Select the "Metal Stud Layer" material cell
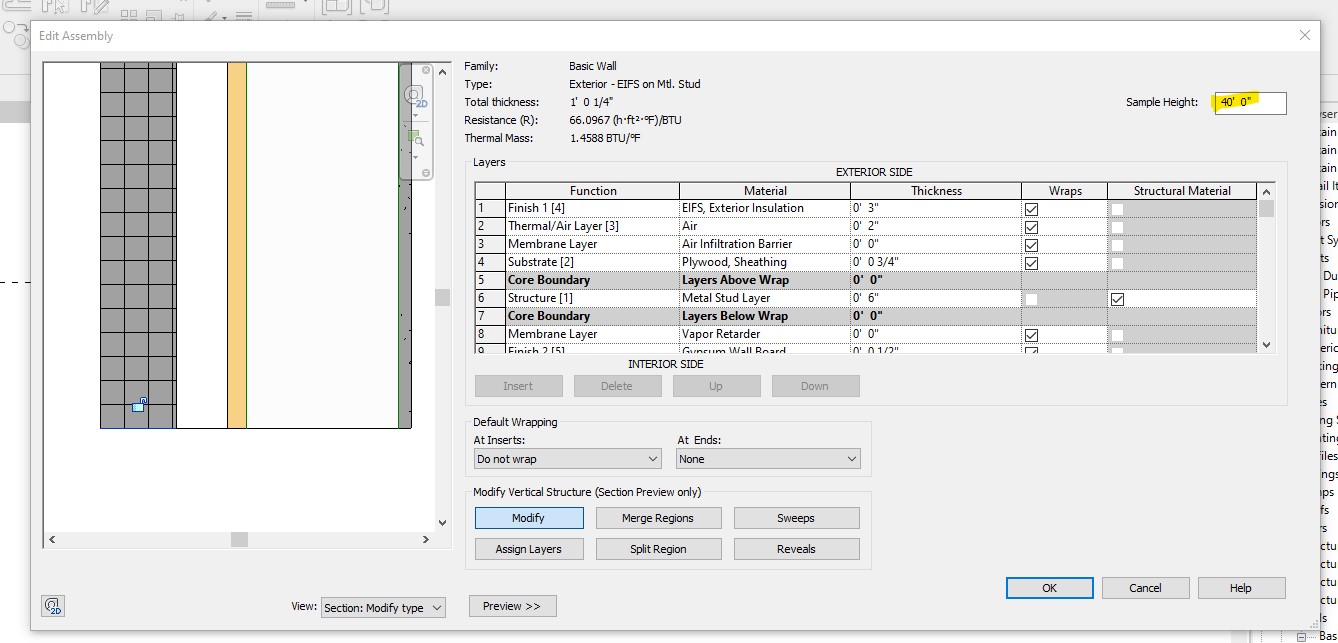The image size is (1338, 643). [x=765, y=298]
